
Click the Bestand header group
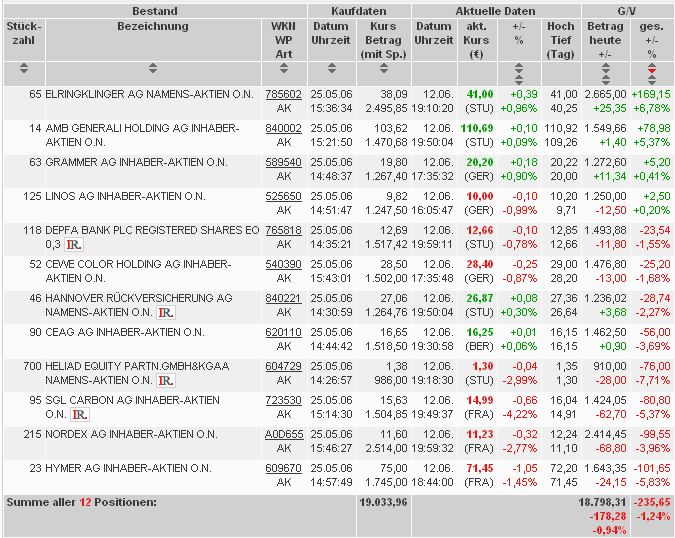(155, 11)
